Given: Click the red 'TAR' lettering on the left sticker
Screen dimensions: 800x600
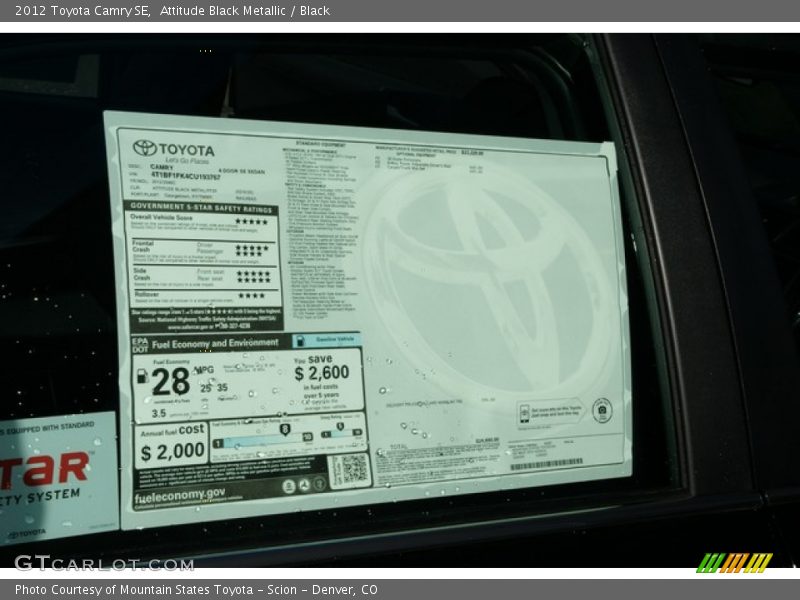Looking at the screenshot, I should (44, 469).
